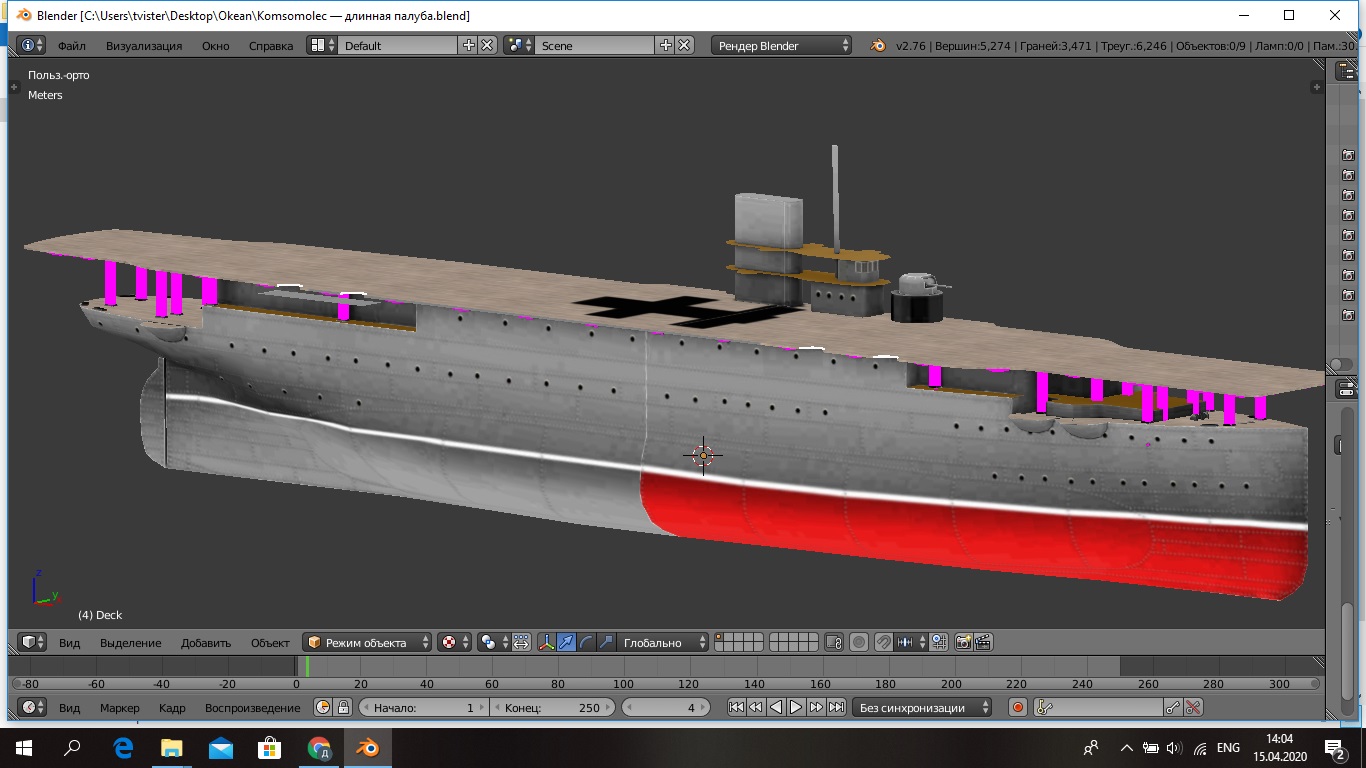Toggle the 3D manipulator widget icon

click(546, 642)
